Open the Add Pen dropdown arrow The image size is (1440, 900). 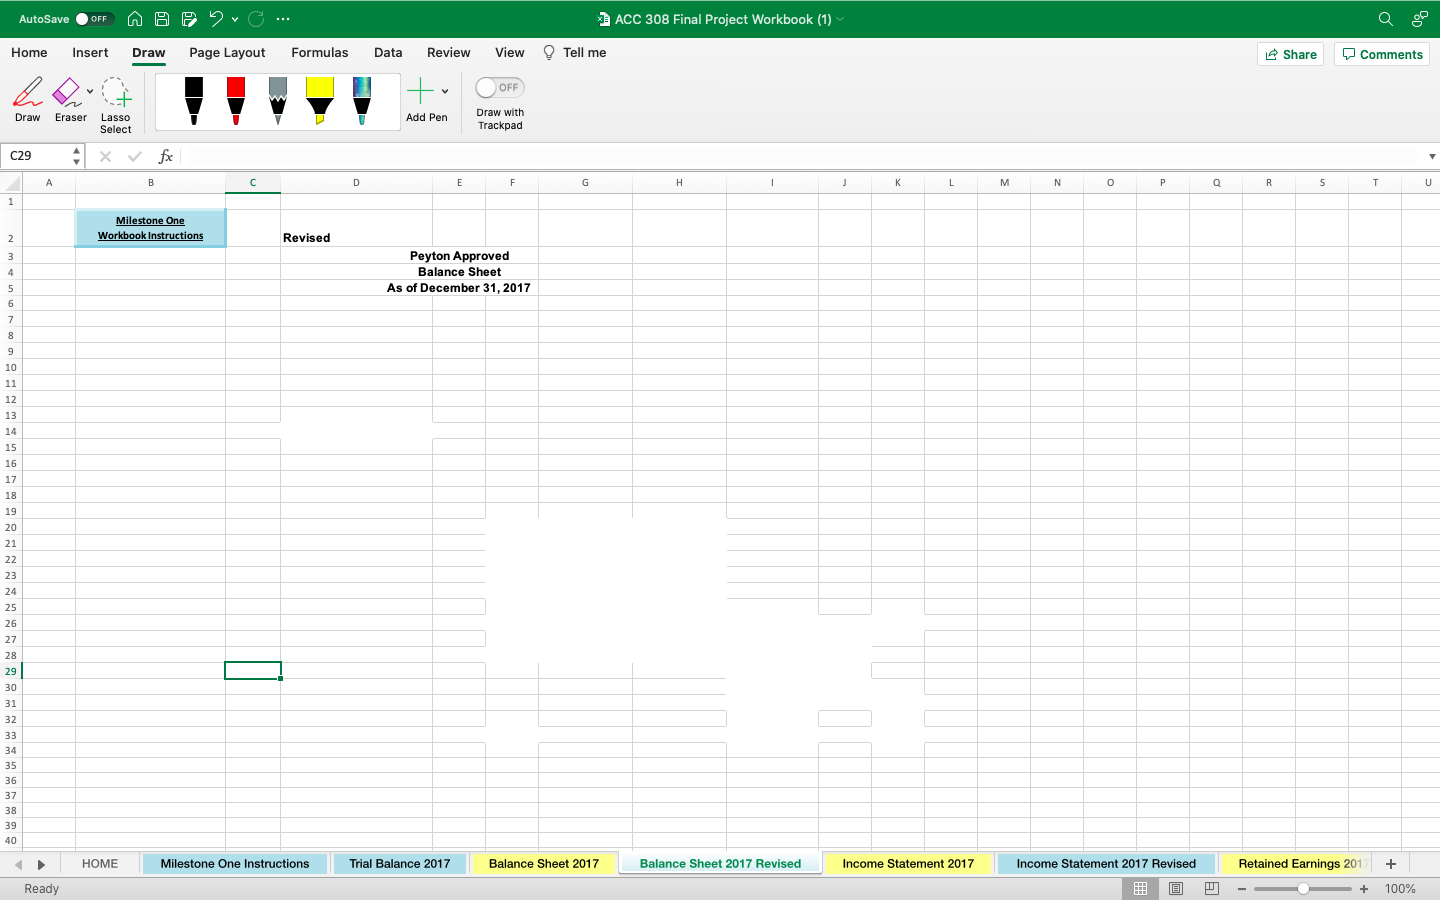point(445,90)
